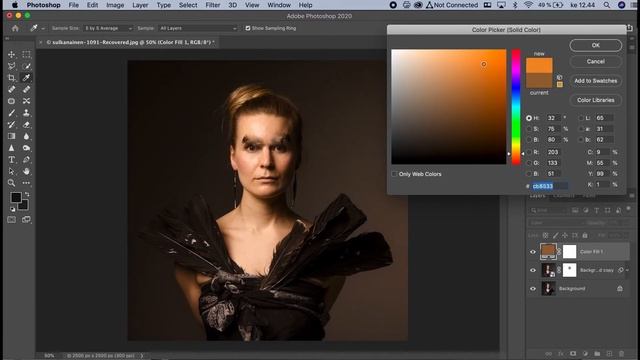This screenshot has height=360, width=640.
Task: Switch to the sulkanainen-1091-Recovered.jpg document tab
Action: pos(130,42)
